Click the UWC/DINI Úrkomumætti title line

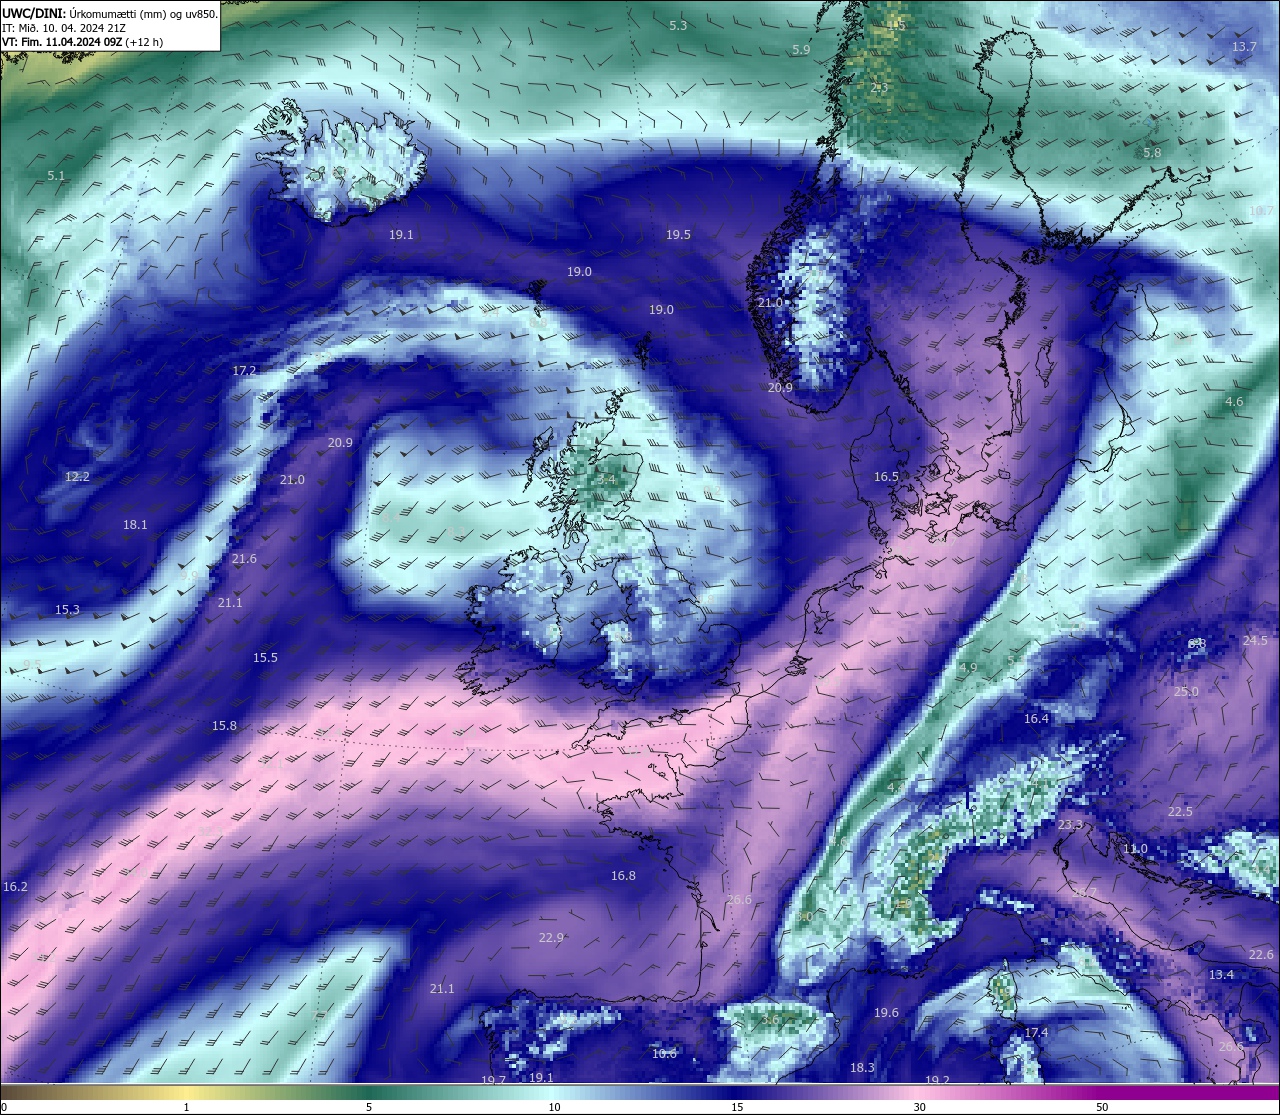coord(110,14)
